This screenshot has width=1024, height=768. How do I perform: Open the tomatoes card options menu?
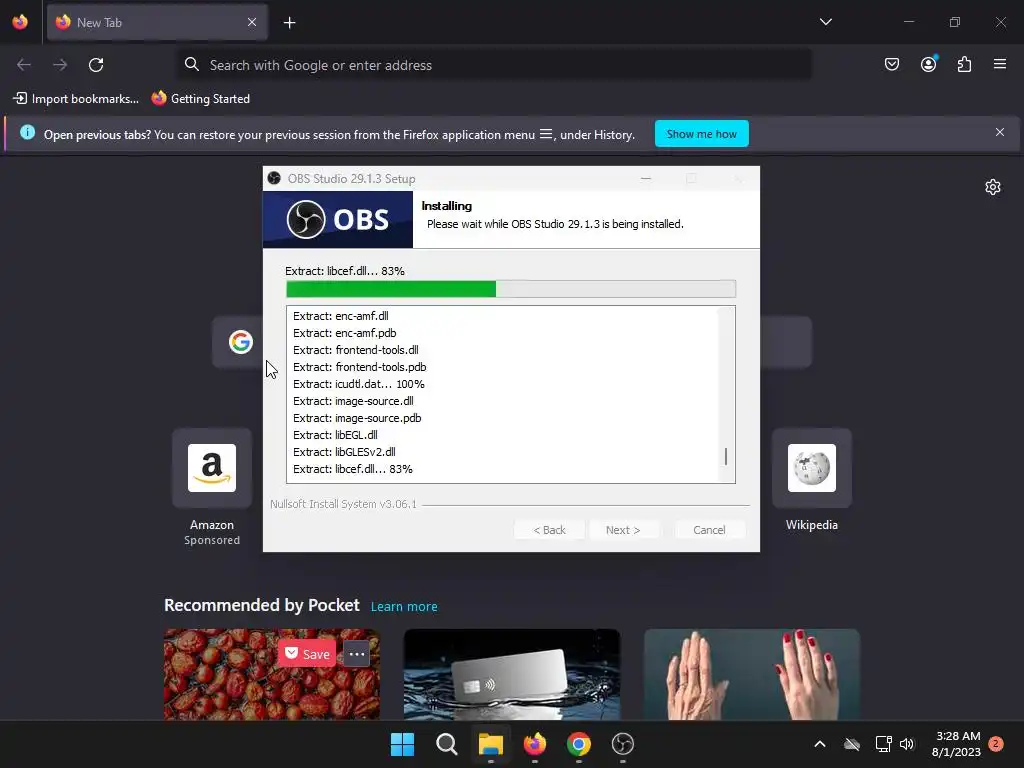tap(357, 654)
